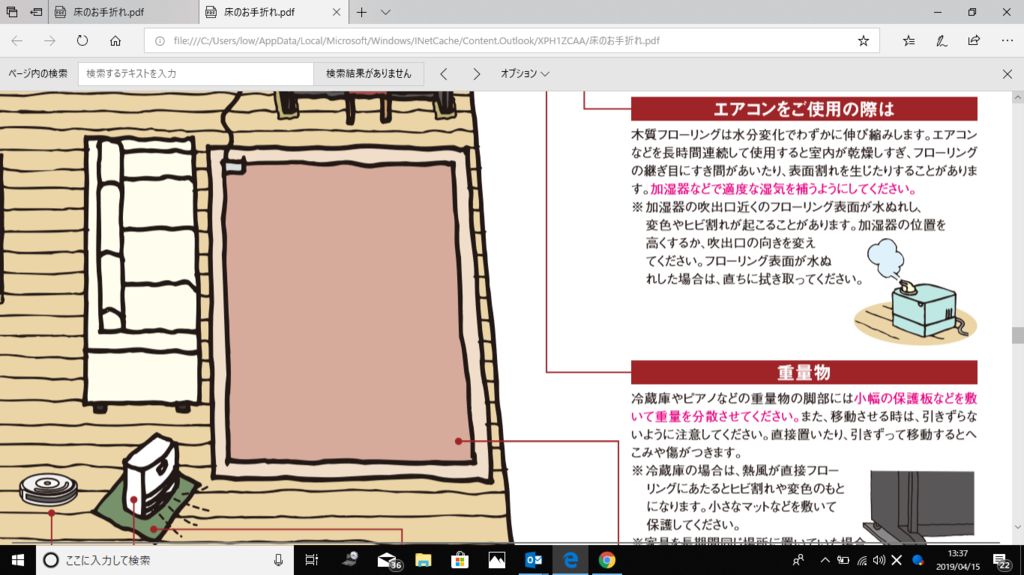Image resolution: width=1024 pixels, height=575 pixels.
Task: Open Task View on taskbar
Action: coord(312,560)
